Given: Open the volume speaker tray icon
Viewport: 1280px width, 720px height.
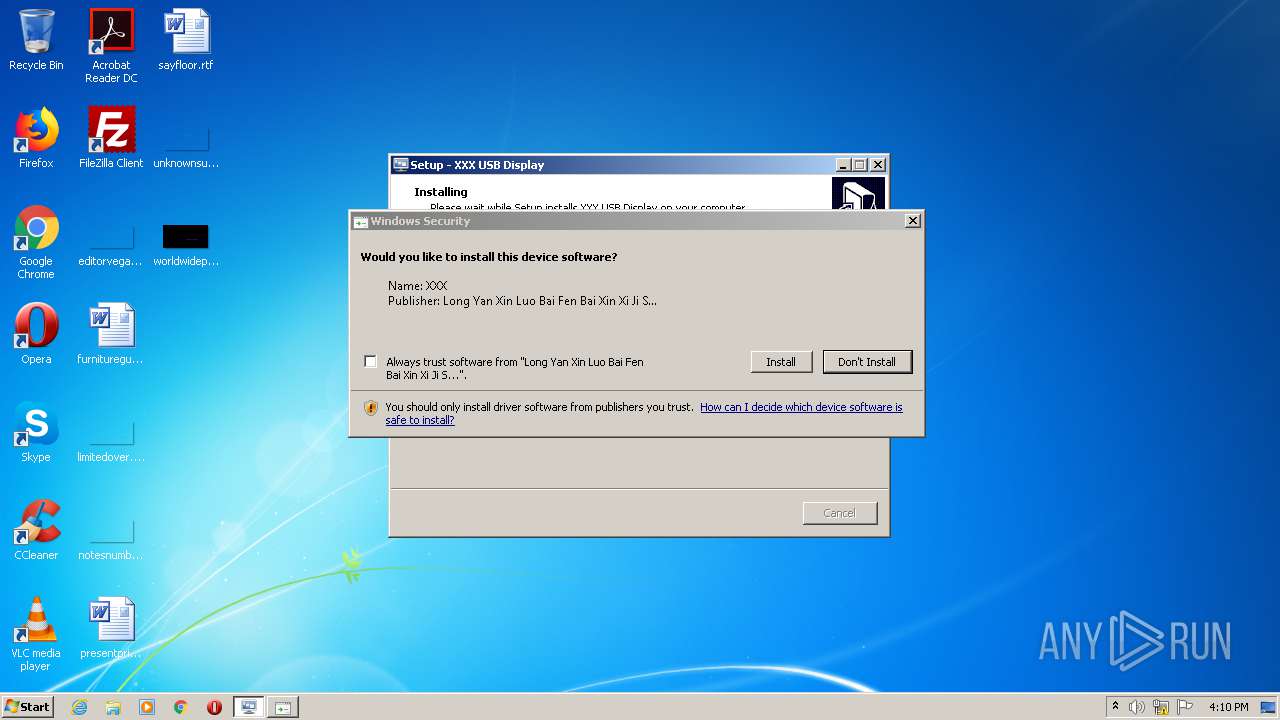Looking at the screenshot, I should pyautogui.click(x=1137, y=707).
